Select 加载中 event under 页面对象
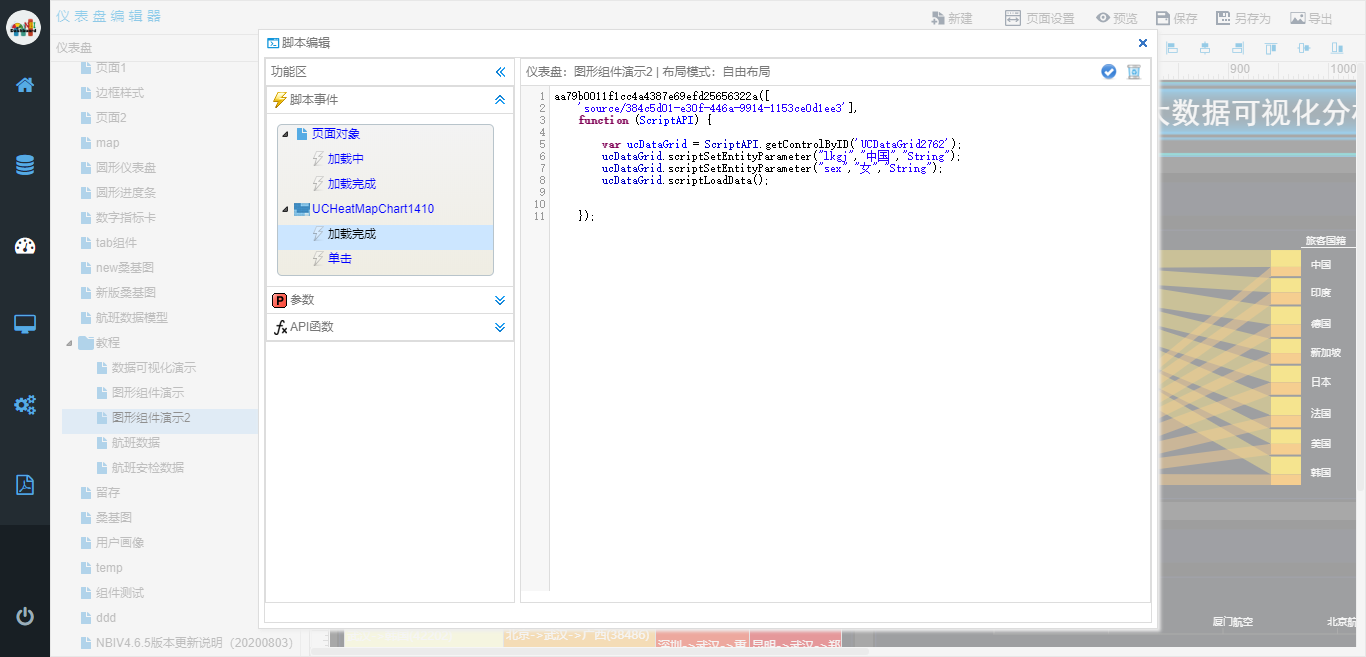 345,159
